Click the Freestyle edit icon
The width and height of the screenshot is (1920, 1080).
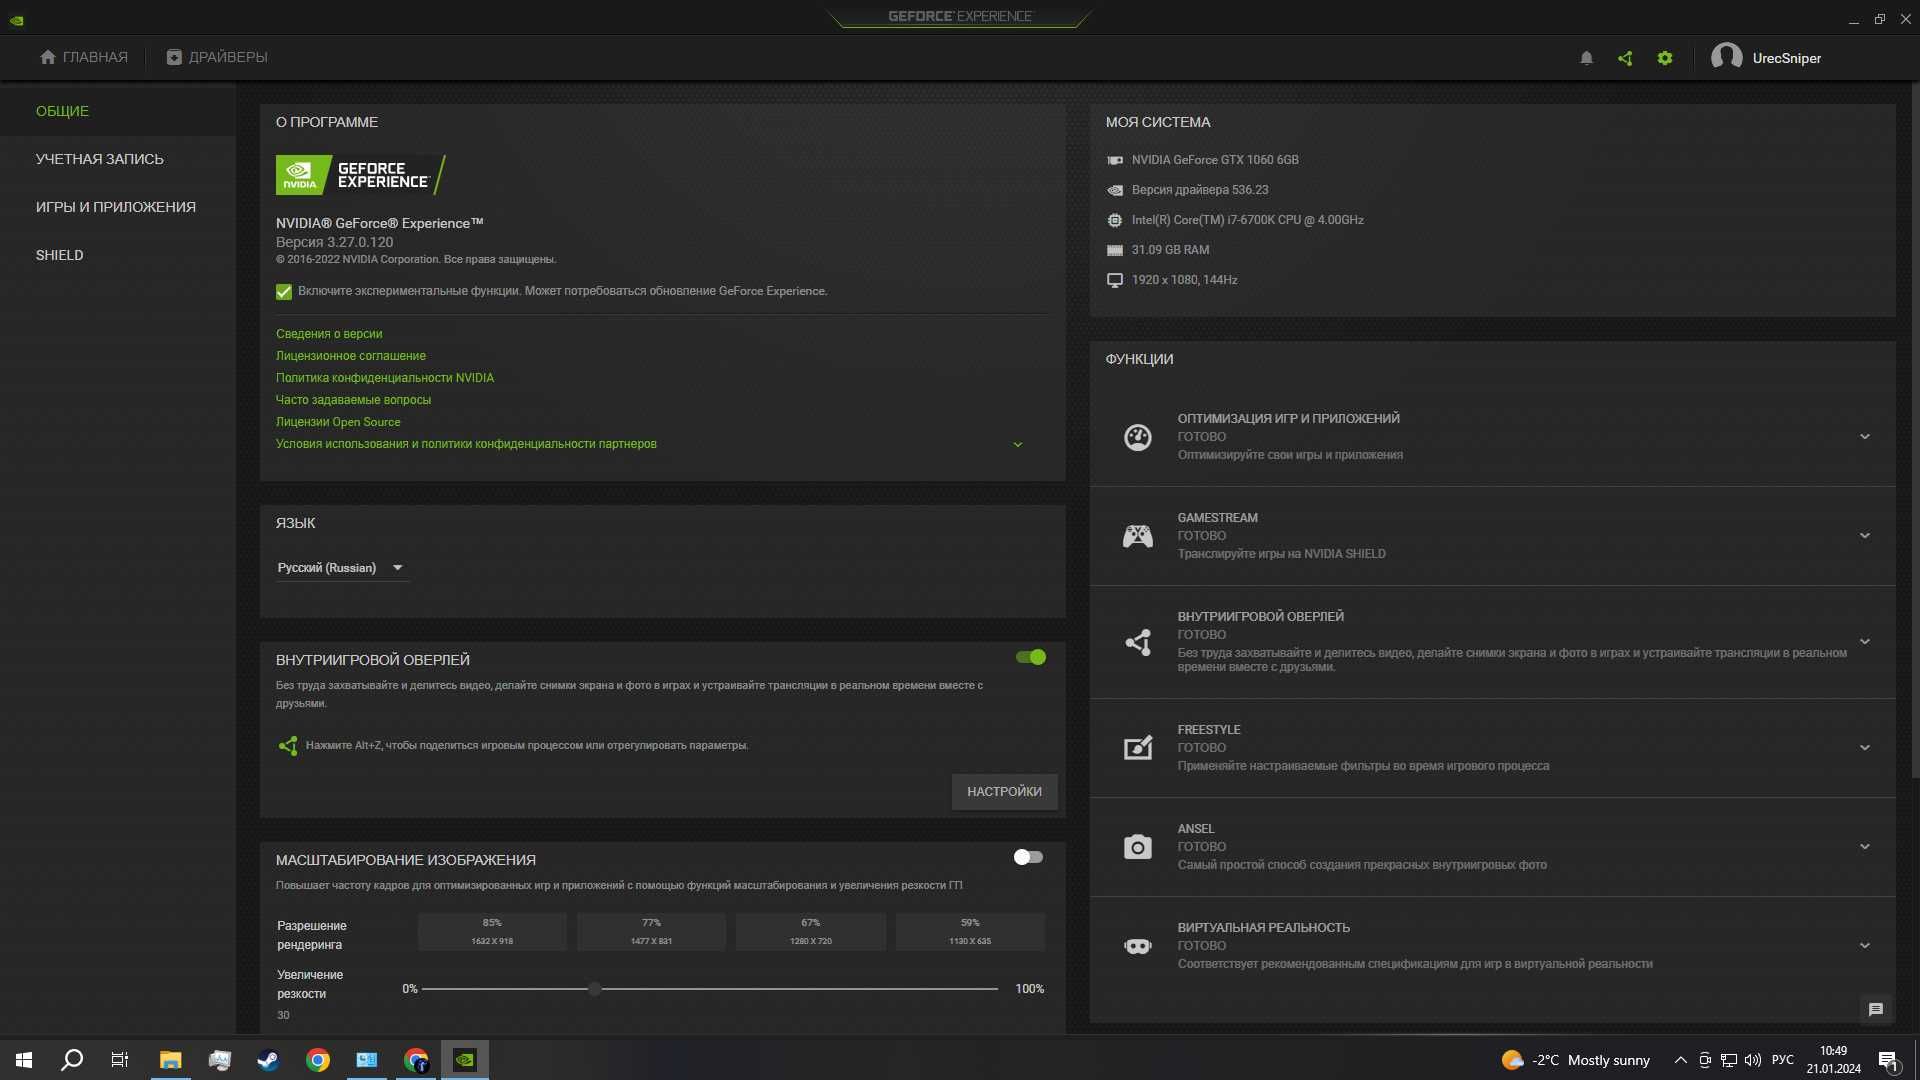[1138, 748]
